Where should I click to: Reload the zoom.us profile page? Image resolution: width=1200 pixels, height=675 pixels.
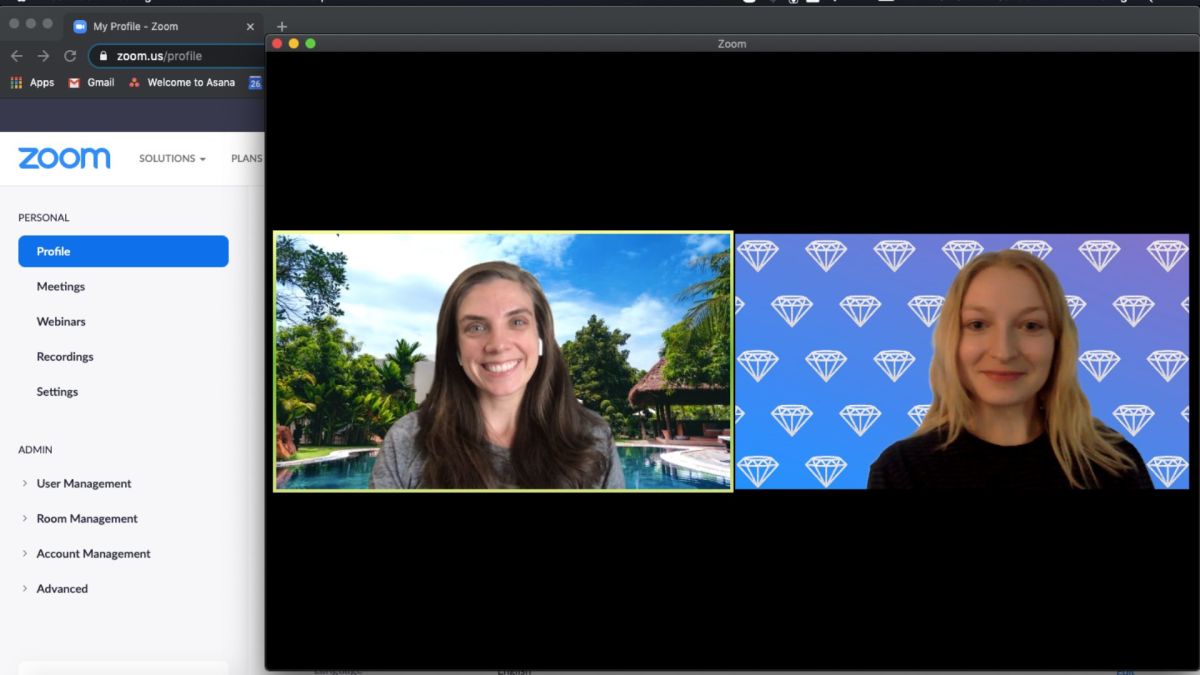(70, 56)
